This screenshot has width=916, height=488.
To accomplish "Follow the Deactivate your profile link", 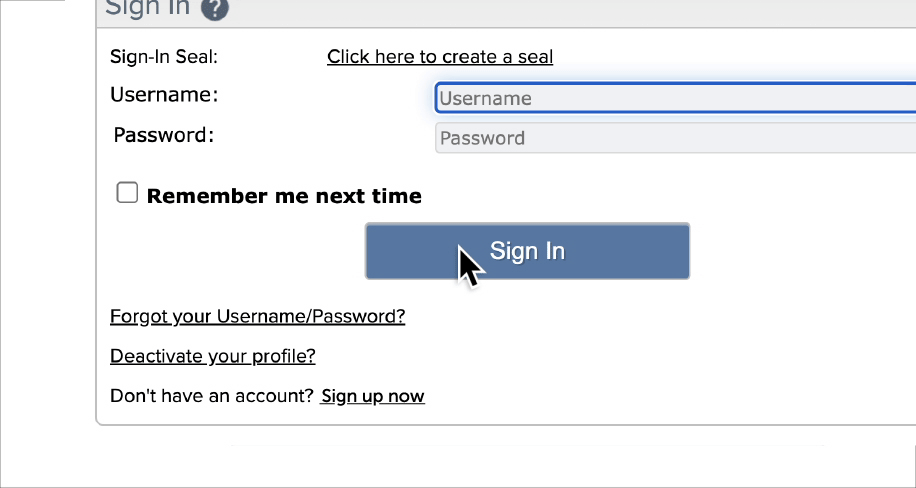I will point(213,356).
